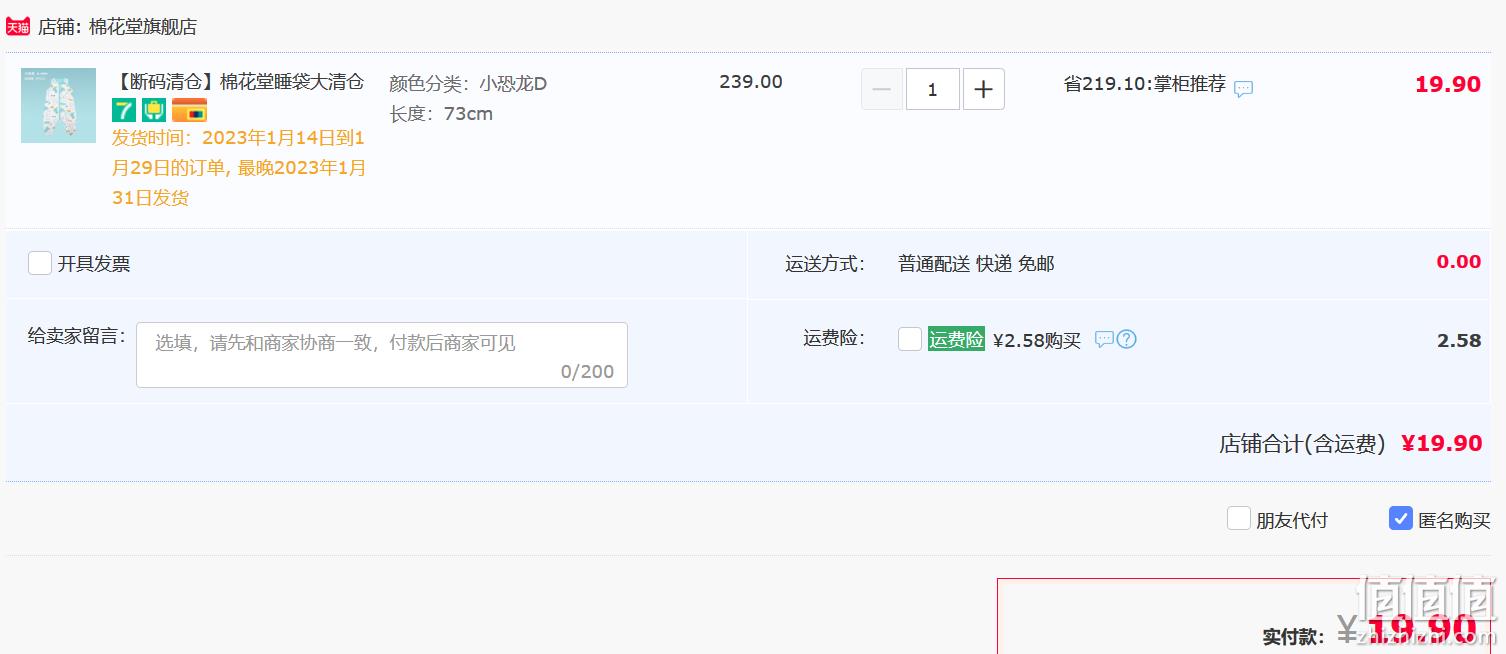1506x654 pixels.
Task: Click the 店铺合计(含运费) ¥19.90 total
Action: click(1350, 443)
